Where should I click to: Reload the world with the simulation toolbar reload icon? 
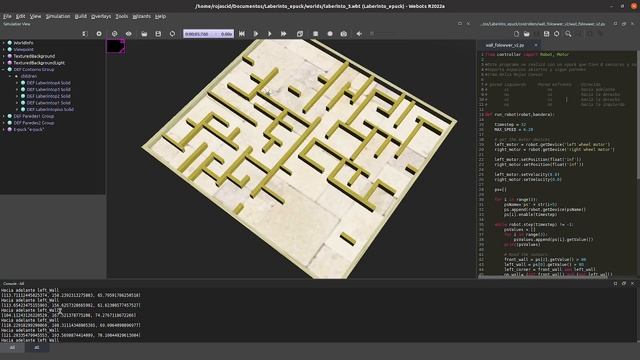(172, 34)
